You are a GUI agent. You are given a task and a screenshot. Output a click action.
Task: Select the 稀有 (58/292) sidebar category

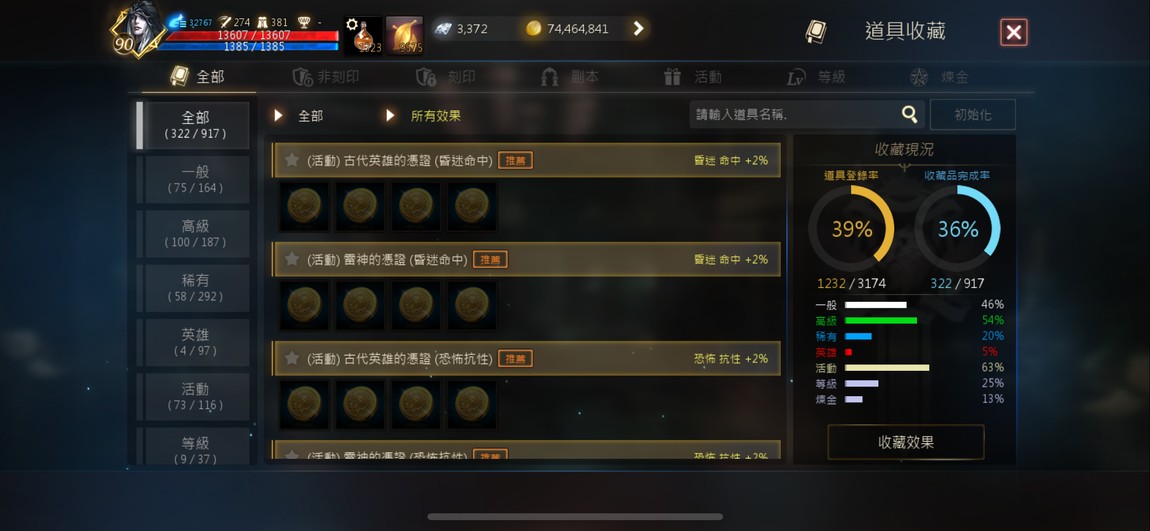(193, 288)
